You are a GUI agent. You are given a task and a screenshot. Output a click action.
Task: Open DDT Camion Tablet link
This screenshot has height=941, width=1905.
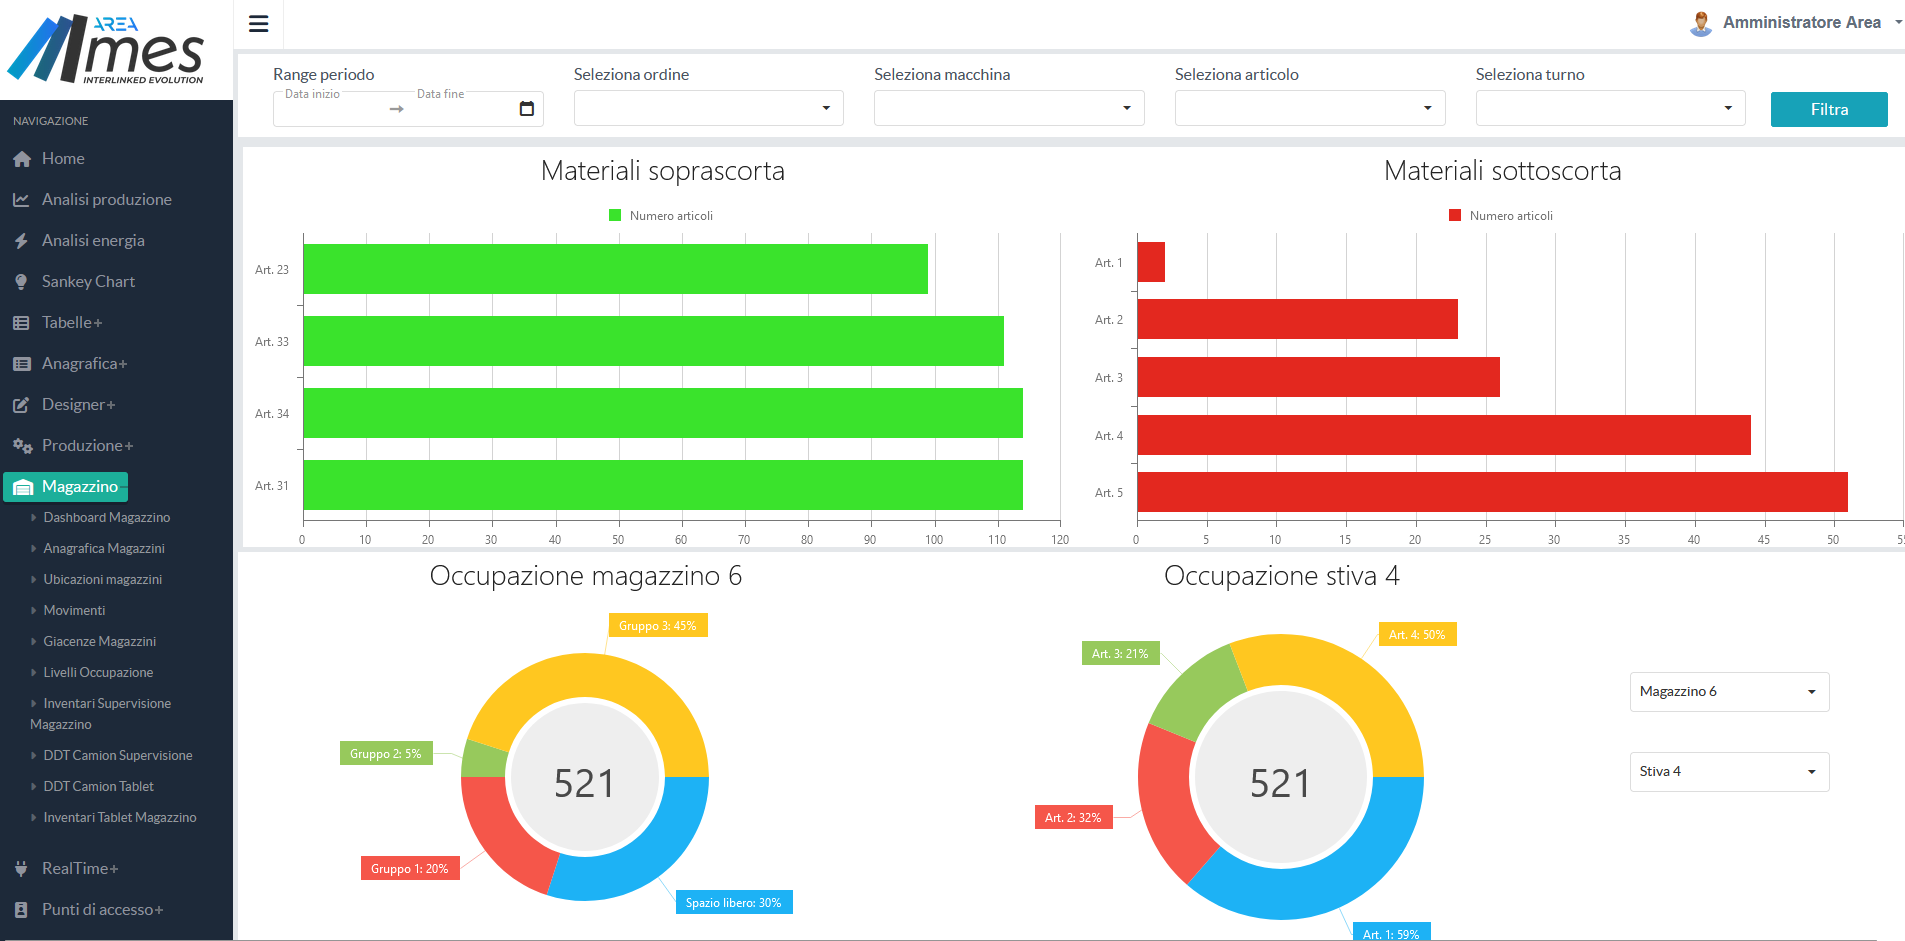point(99,787)
